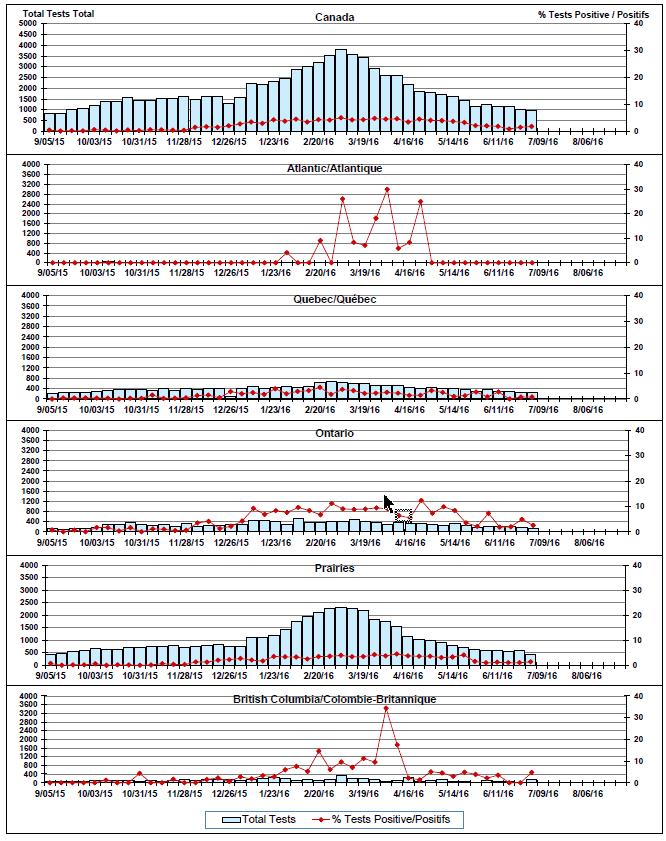Click the highest red peak in Atlantic chart
The height and width of the screenshot is (841, 666).
pyautogui.click(x=387, y=190)
